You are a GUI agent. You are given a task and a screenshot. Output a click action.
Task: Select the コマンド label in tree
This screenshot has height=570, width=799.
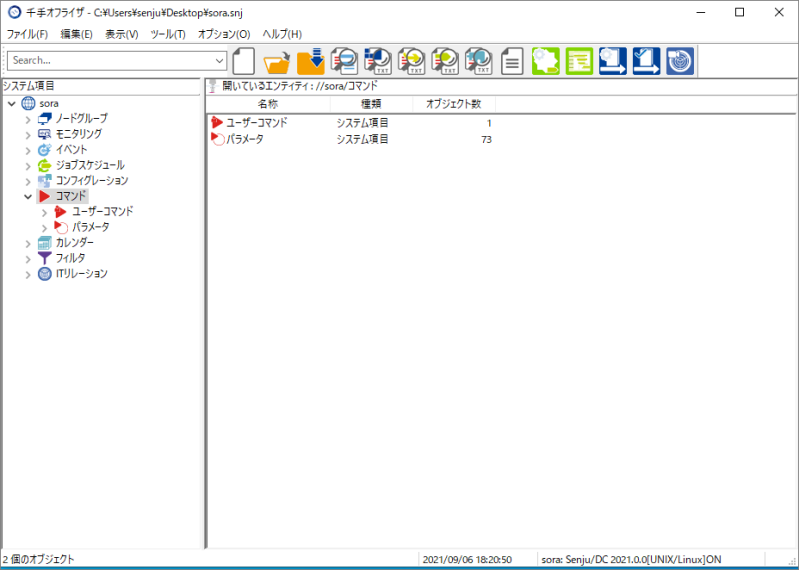71,196
